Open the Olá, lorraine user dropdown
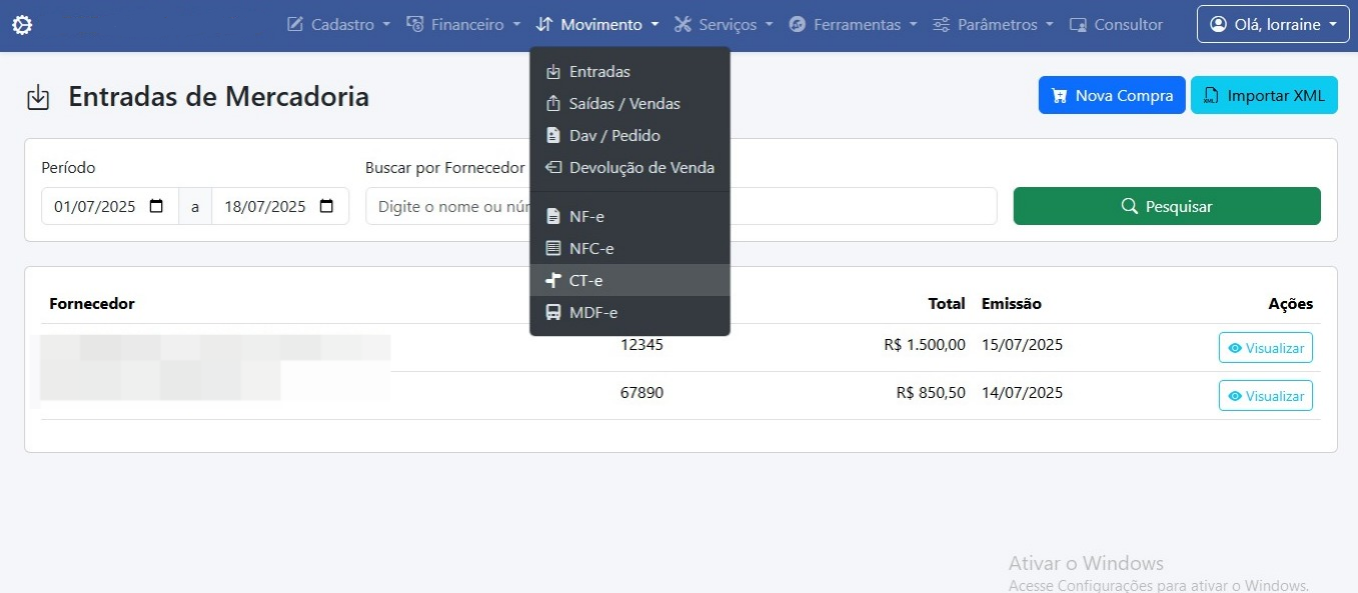Viewport: 1358px width, 593px height. click(1273, 25)
